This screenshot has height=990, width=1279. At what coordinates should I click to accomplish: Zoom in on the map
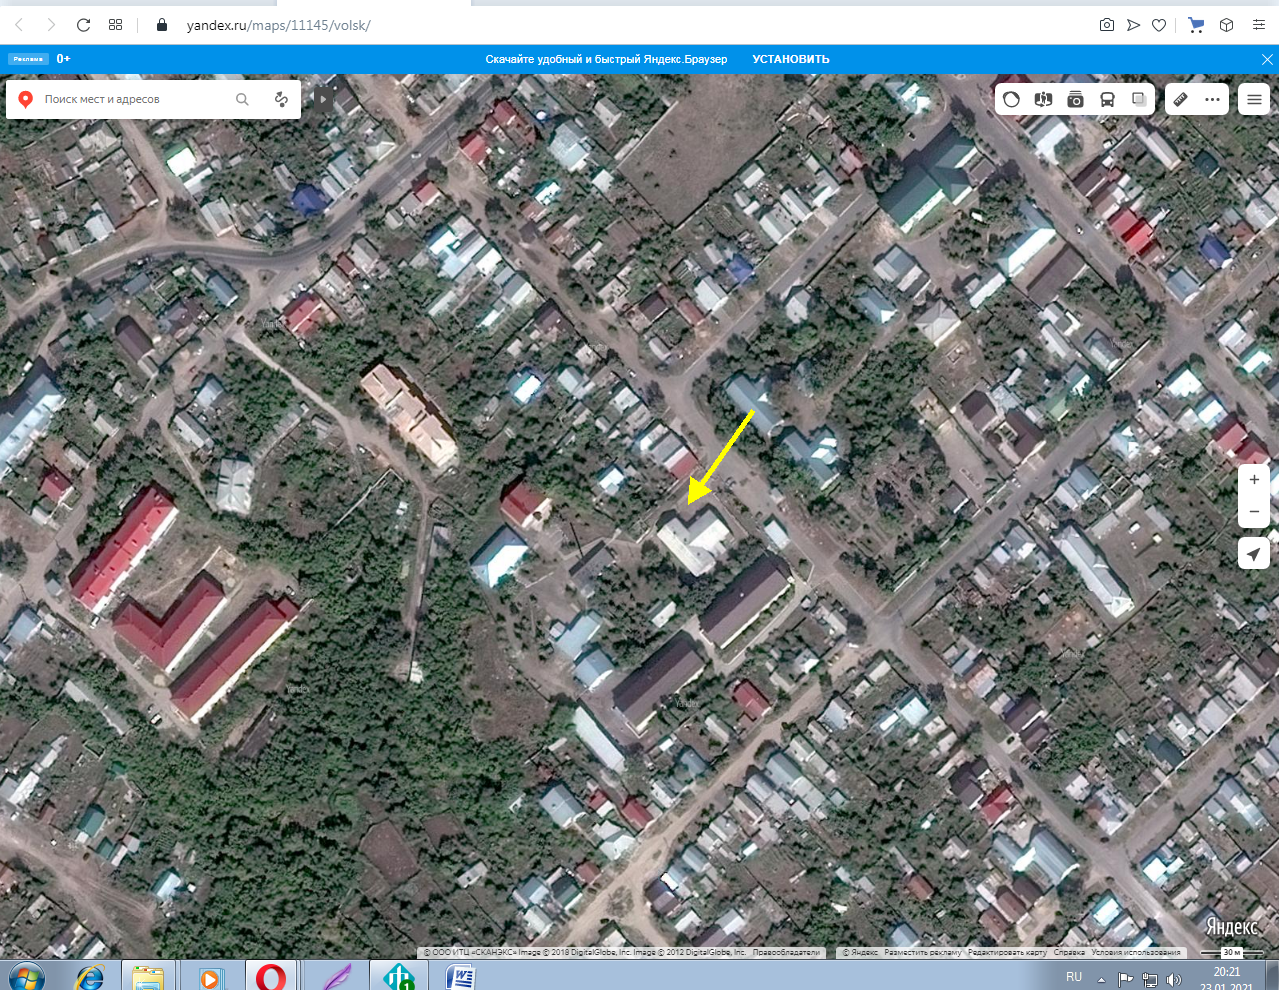pyautogui.click(x=1253, y=480)
